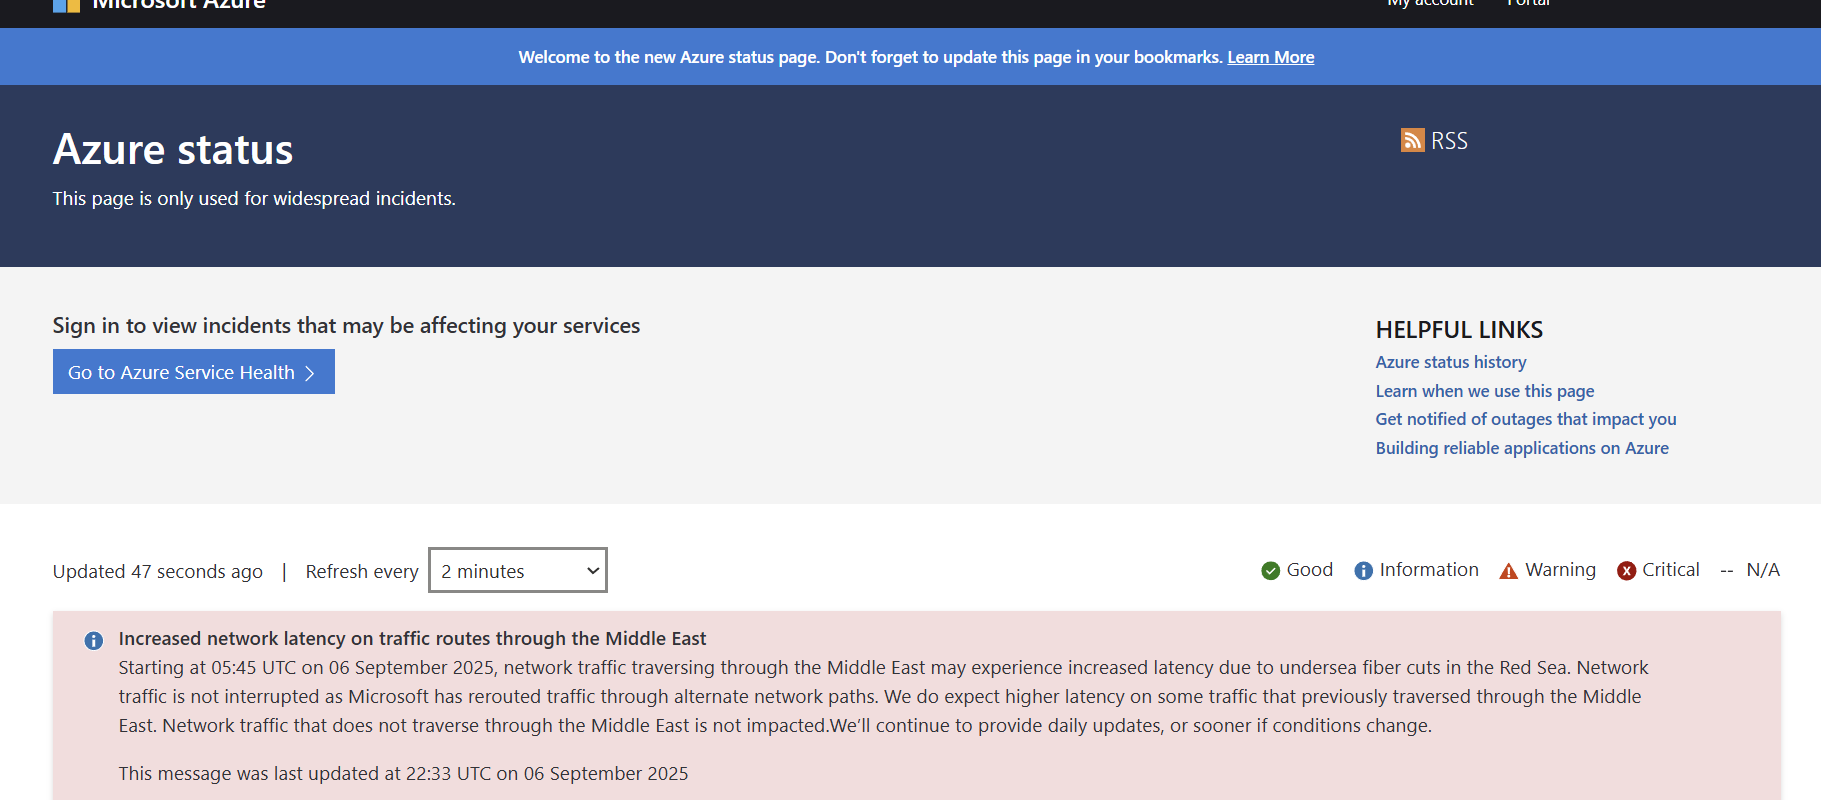Image resolution: width=1821 pixels, height=800 pixels.
Task: Click the orange Warning triangle icon
Action: [x=1508, y=571]
